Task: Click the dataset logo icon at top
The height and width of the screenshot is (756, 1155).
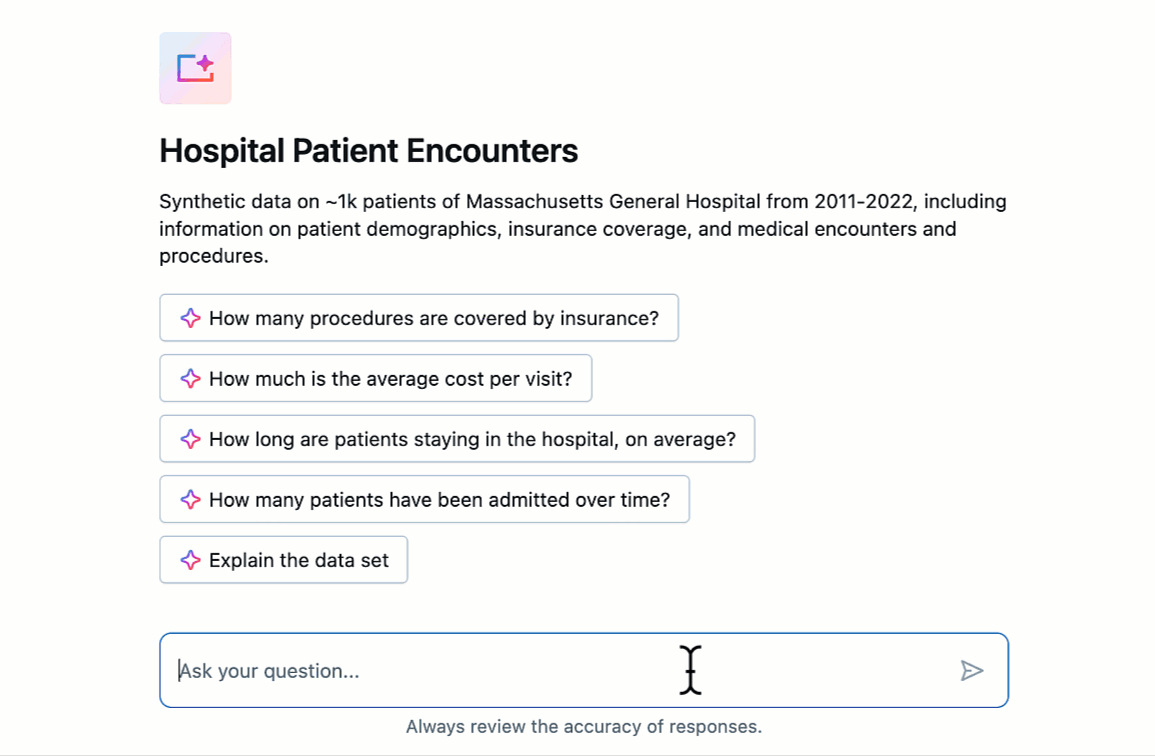Action: click(x=195, y=68)
